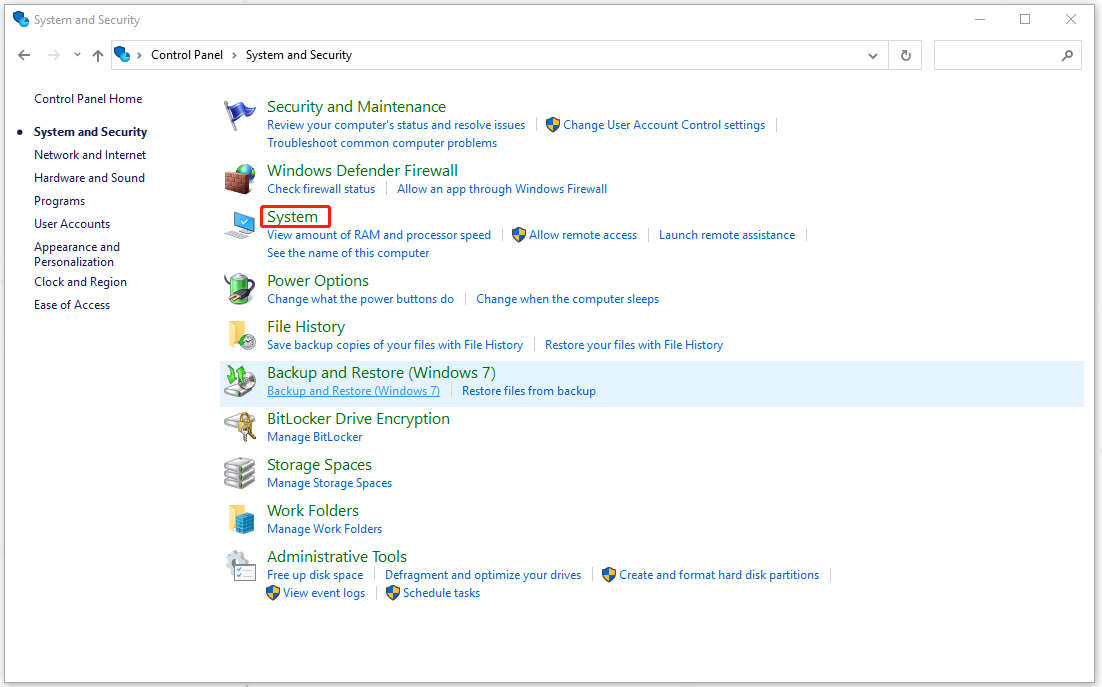Click the shield icon beside Change User Account Control
This screenshot has width=1102, height=687.
tap(553, 124)
